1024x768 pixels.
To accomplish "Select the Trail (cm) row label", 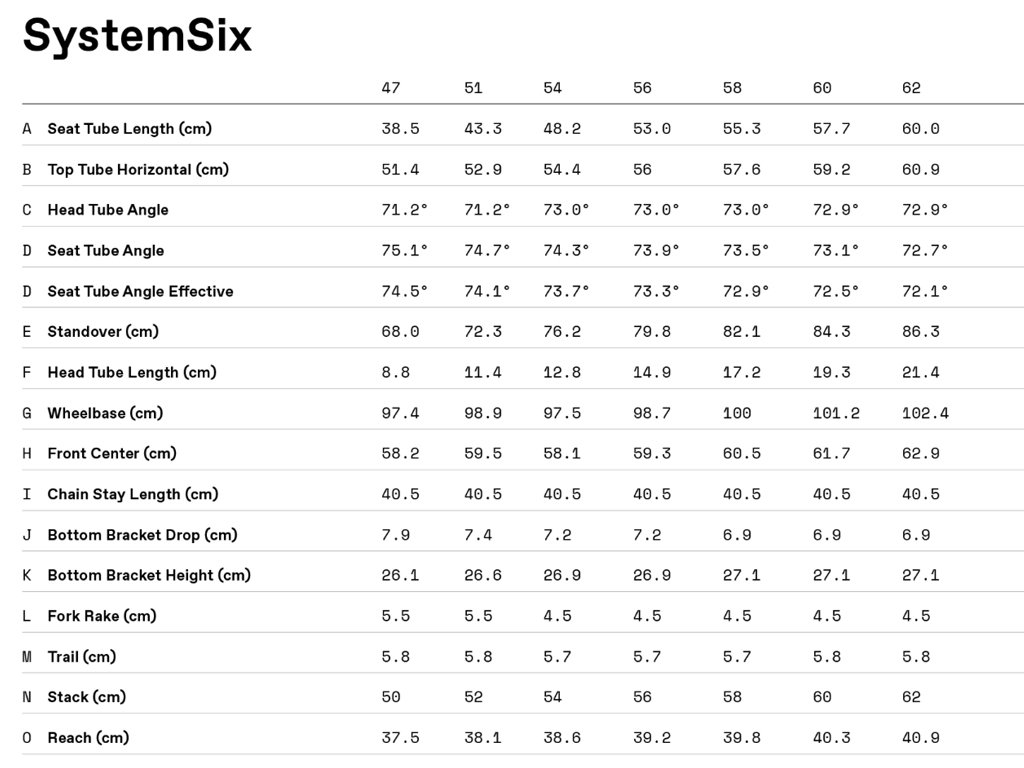I will pyautogui.click(x=82, y=657).
